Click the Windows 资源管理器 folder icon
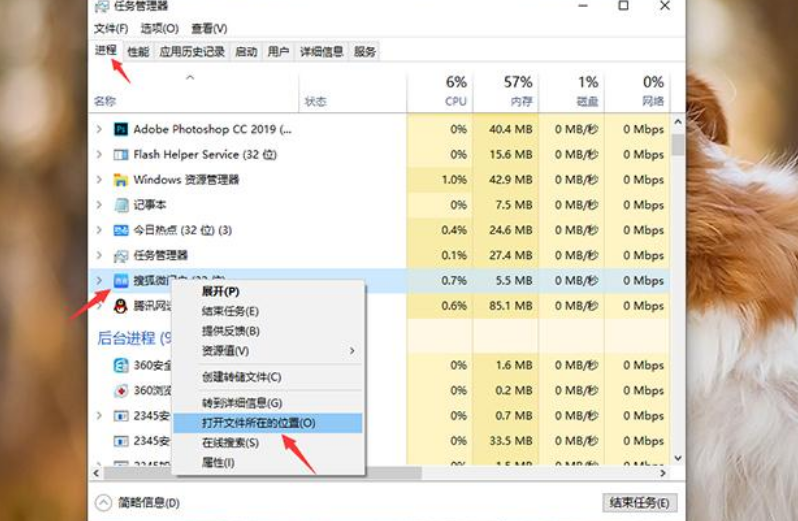This screenshot has width=798, height=521. point(121,180)
